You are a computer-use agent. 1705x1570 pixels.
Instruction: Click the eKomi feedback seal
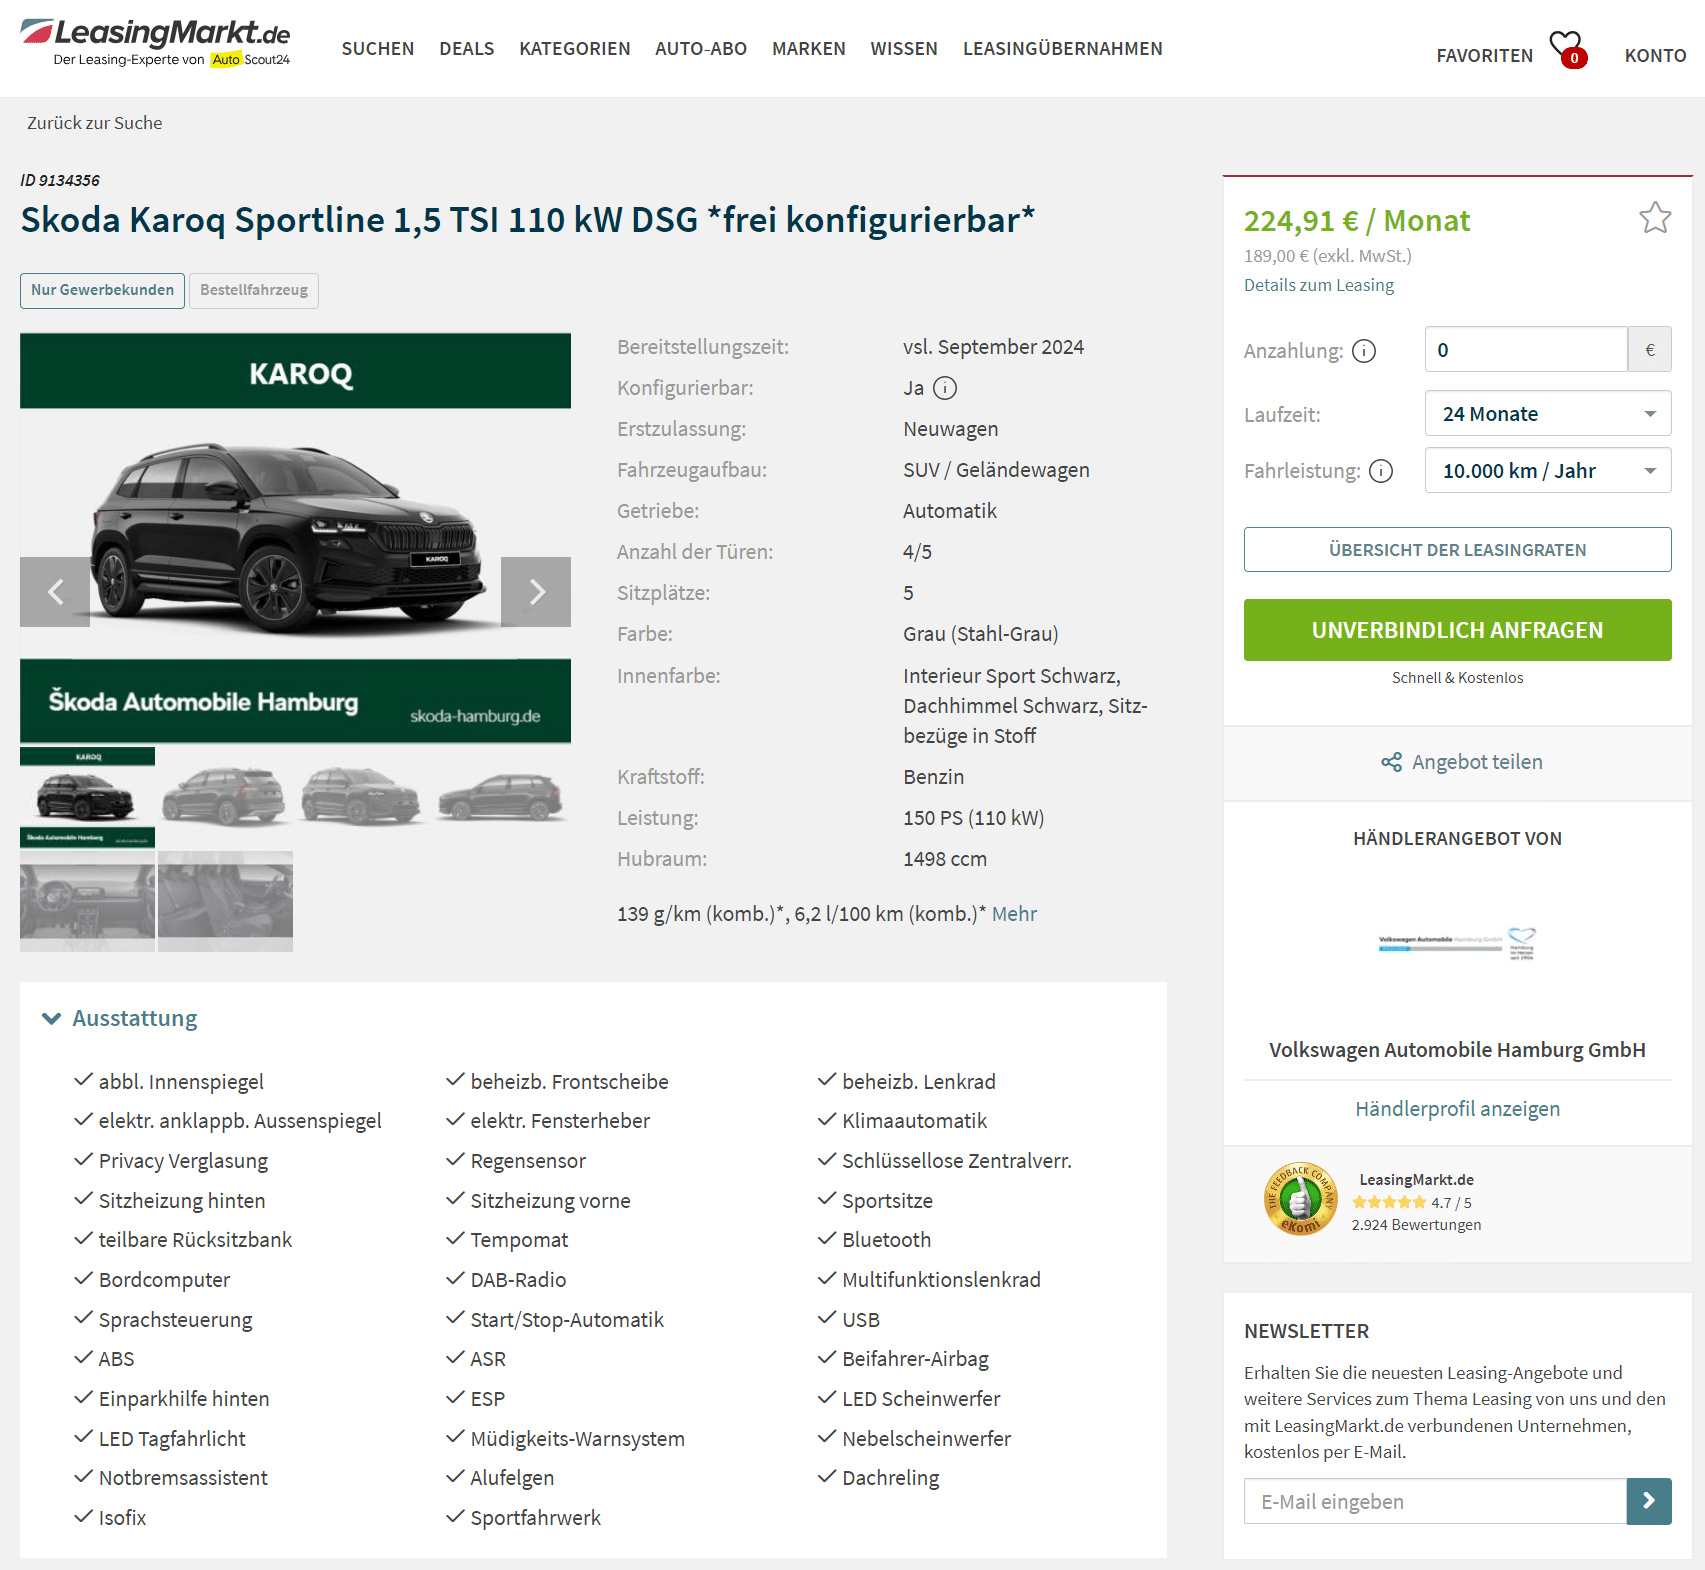pyautogui.click(x=1300, y=1199)
